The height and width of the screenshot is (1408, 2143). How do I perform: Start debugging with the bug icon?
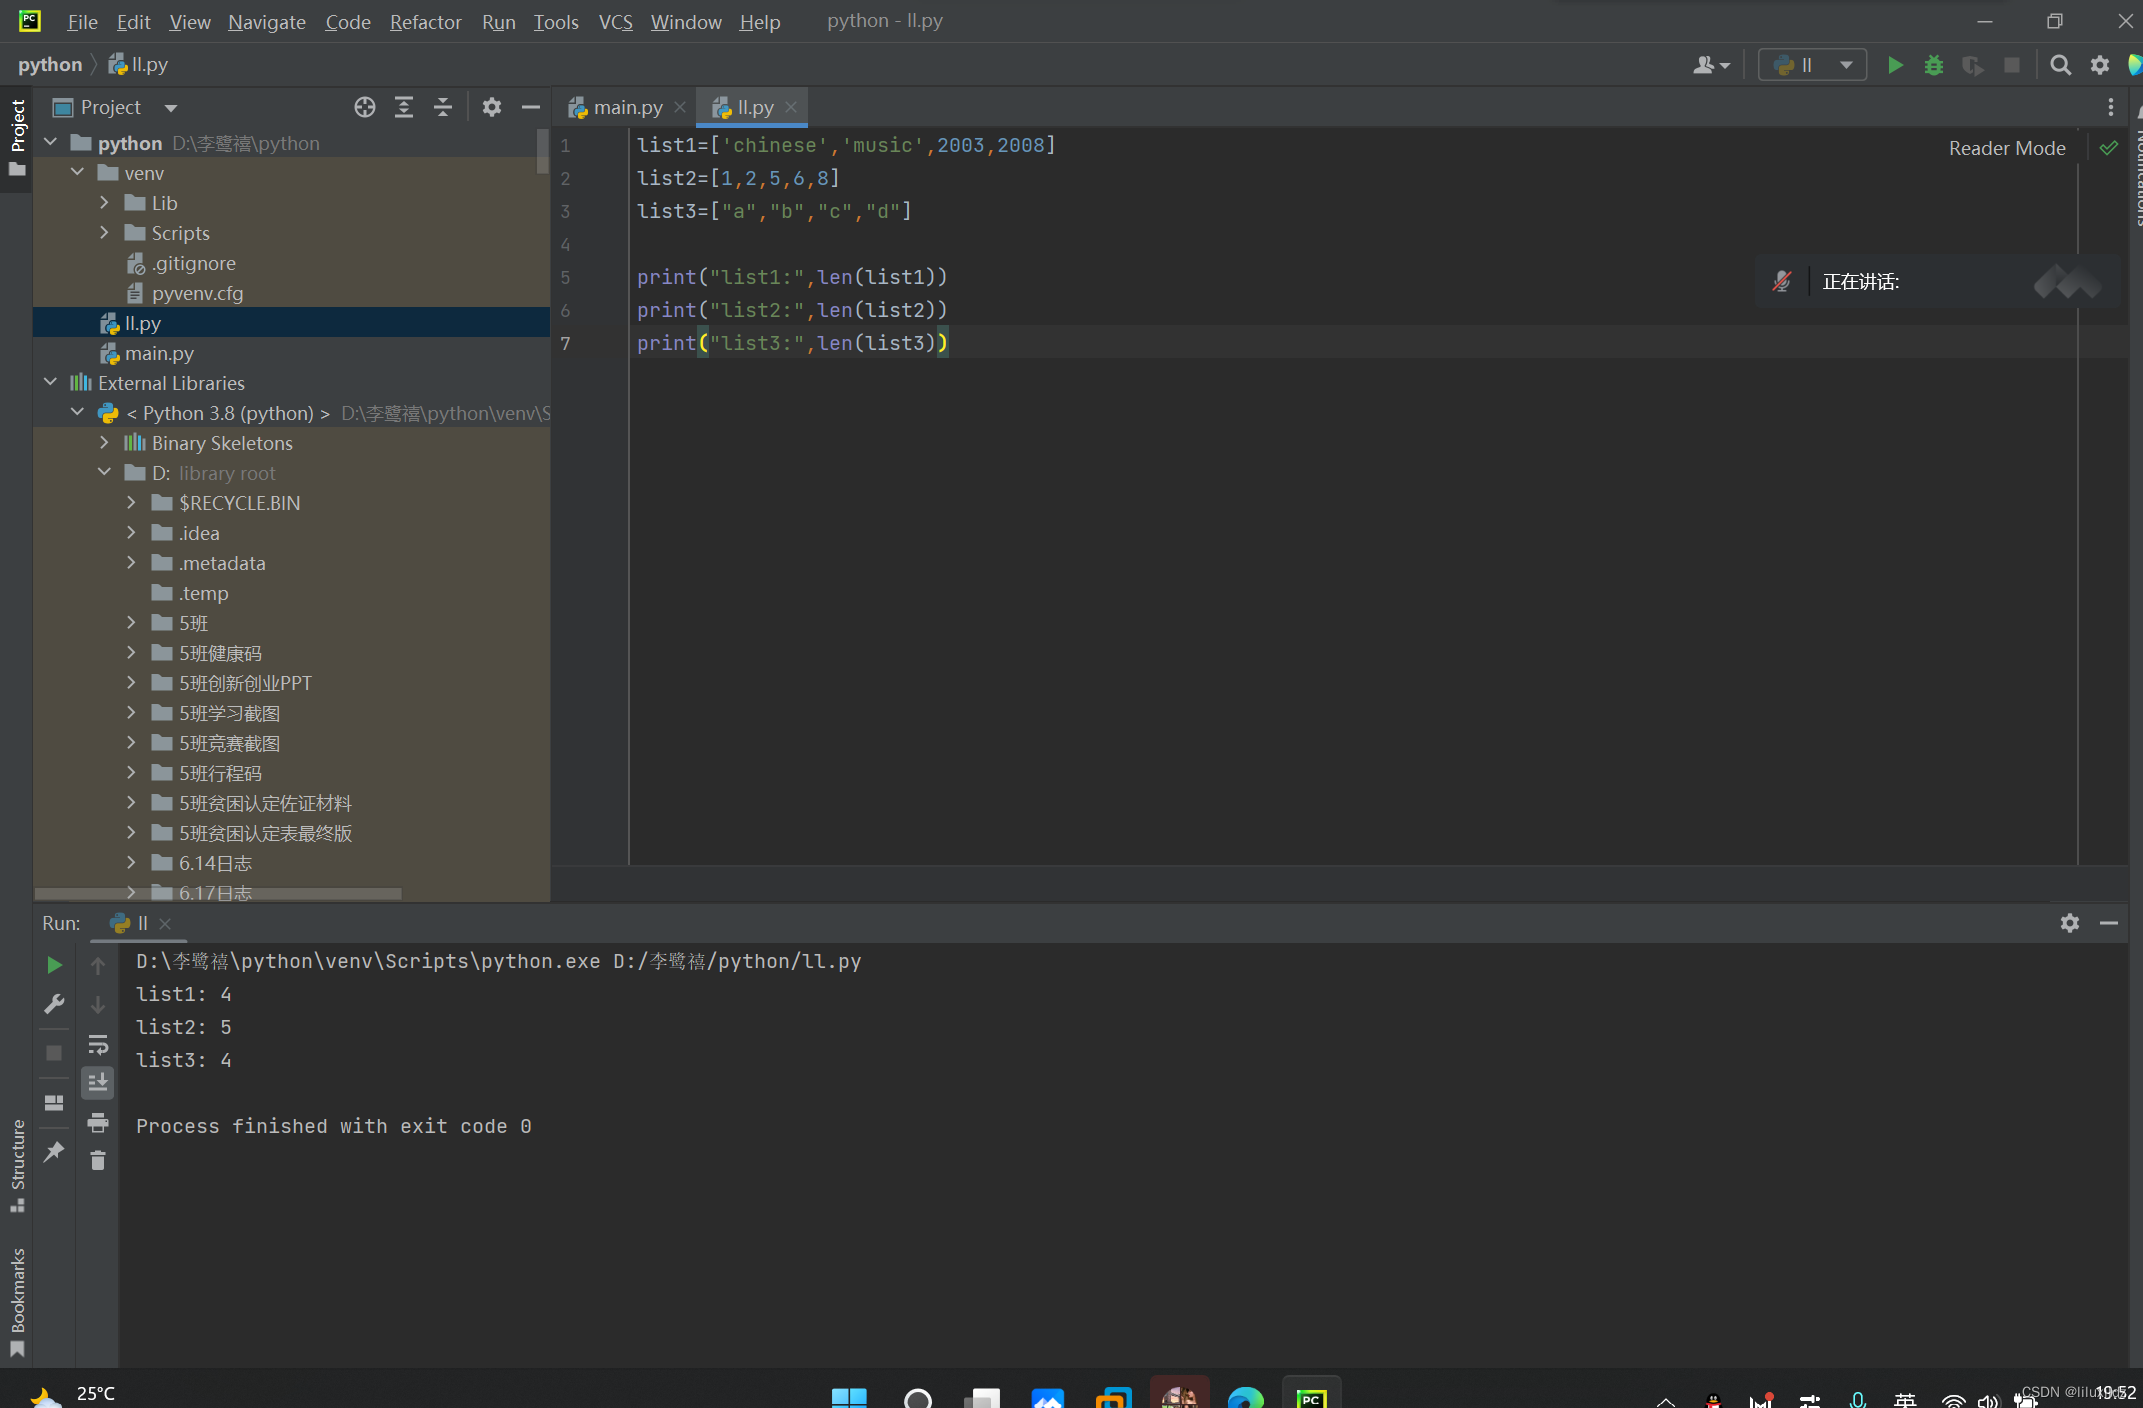(x=1933, y=66)
